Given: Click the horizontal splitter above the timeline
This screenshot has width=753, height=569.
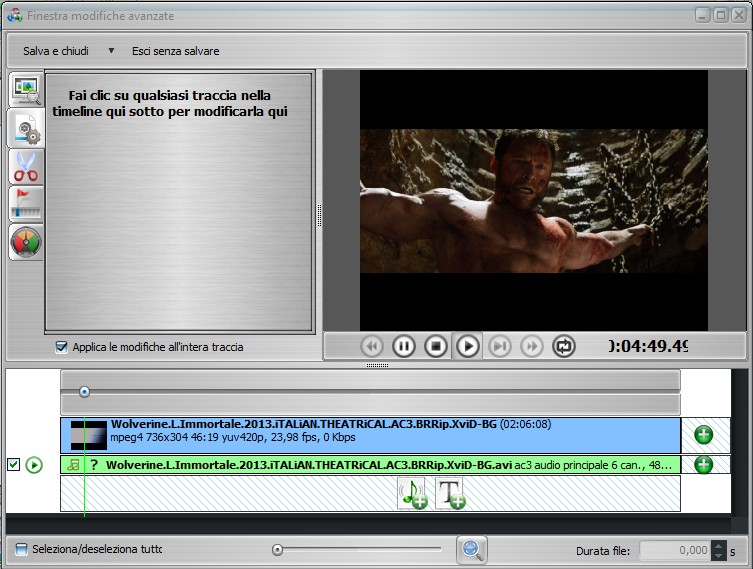Looking at the screenshot, I should coord(377,365).
